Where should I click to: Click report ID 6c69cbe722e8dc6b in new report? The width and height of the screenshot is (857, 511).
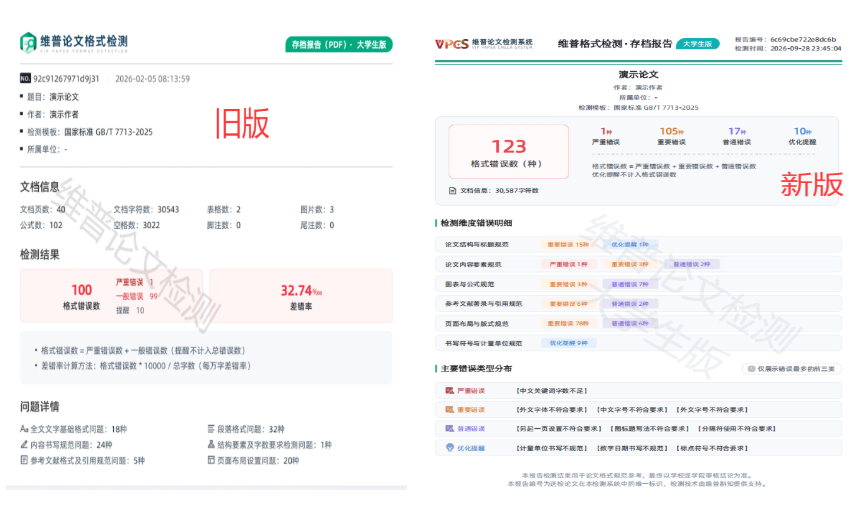click(803, 39)
